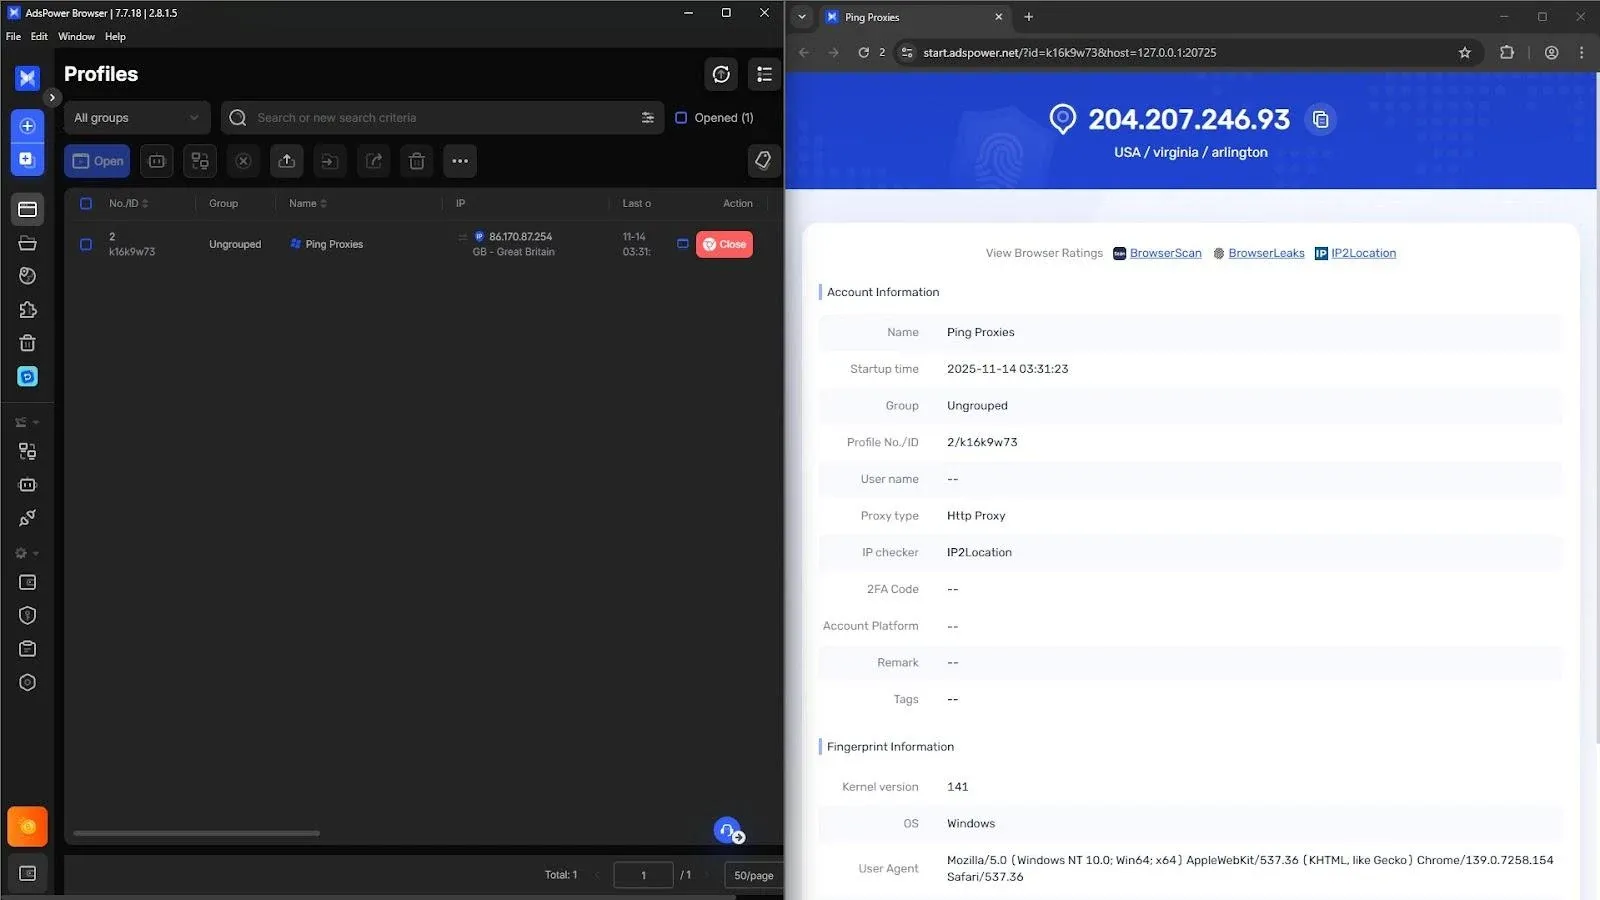Check the select-all checkbox in table header
The width and height of the screenshot is (1600, 900).
(86, 204)
